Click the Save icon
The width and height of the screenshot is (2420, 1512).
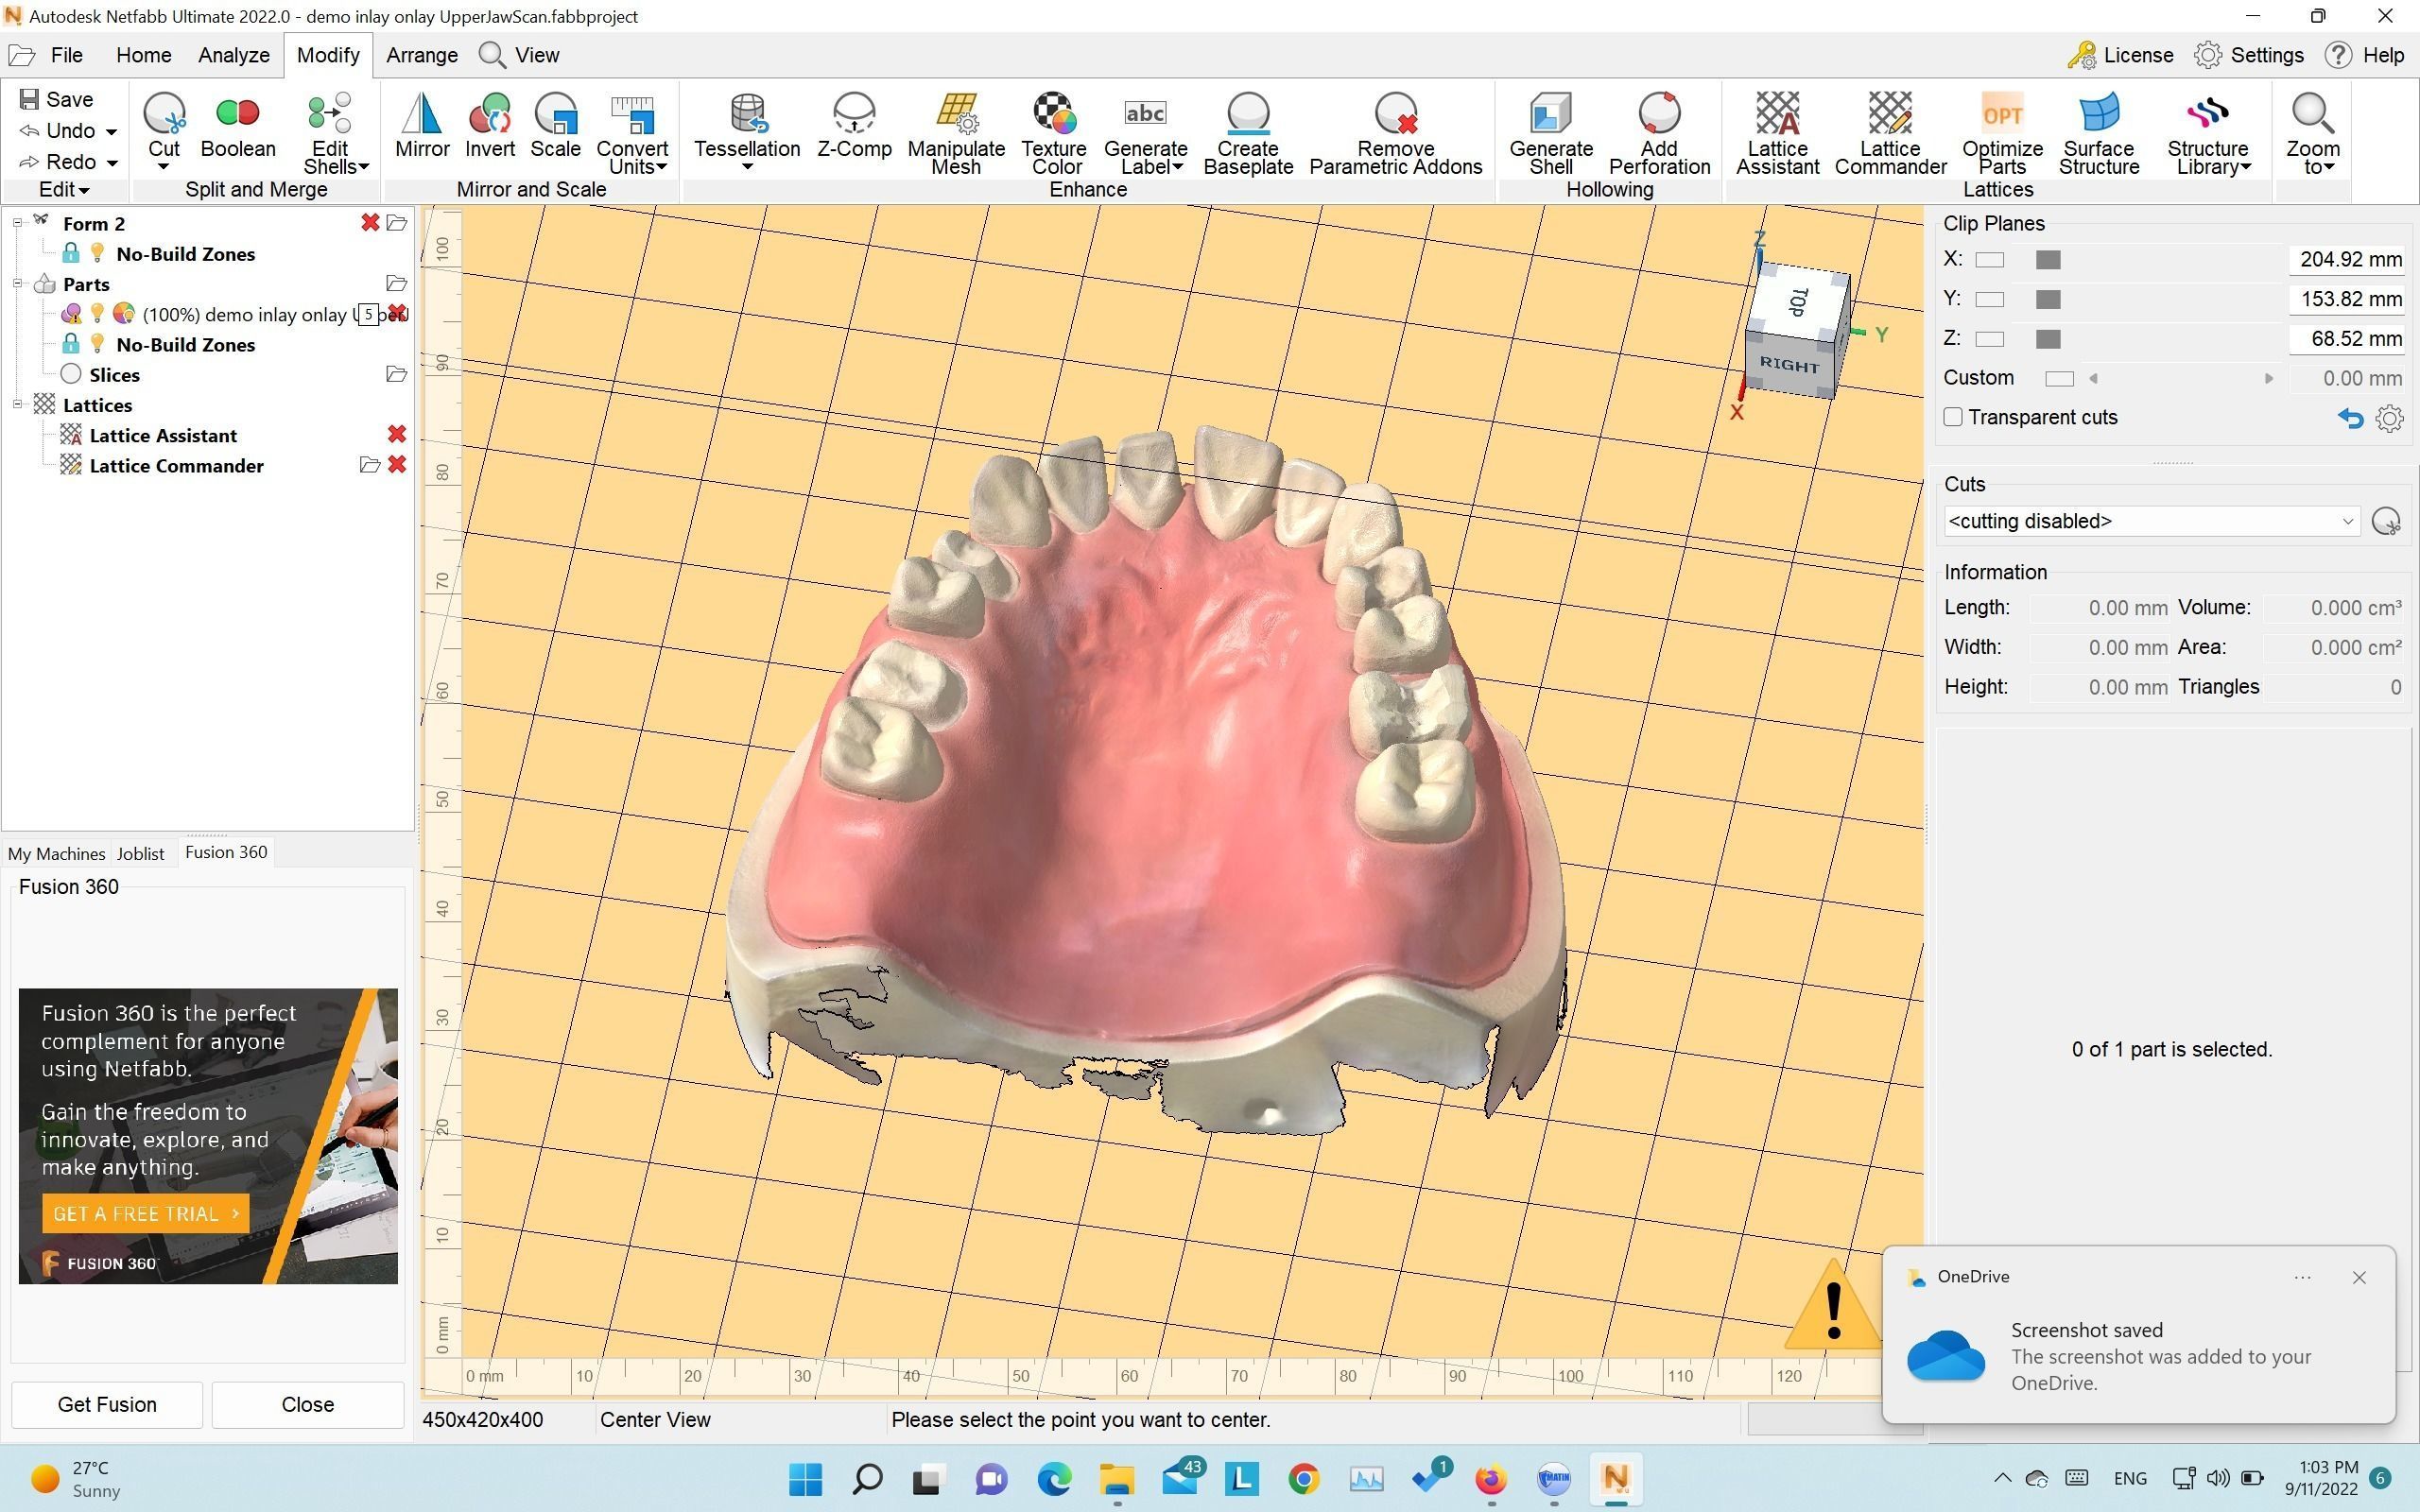[x=29, y=99]
